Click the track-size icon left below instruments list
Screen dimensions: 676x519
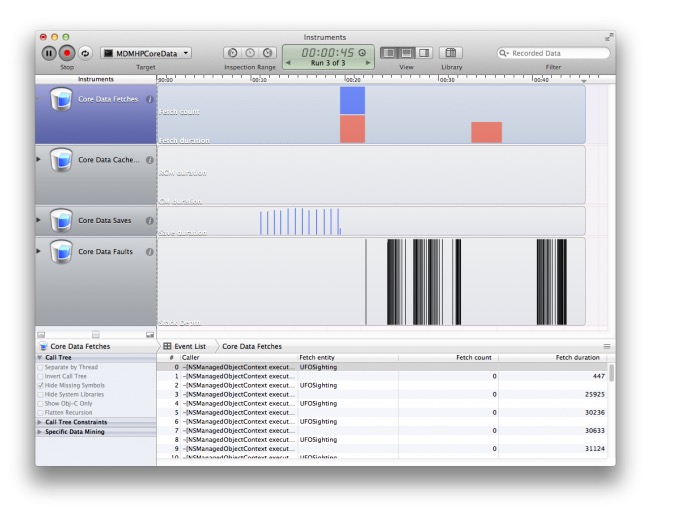41,335
